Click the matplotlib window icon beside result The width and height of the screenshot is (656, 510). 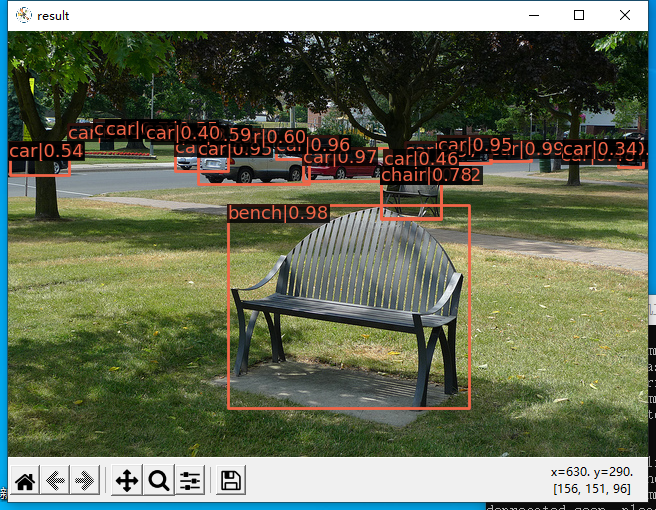tap(24, 15)
